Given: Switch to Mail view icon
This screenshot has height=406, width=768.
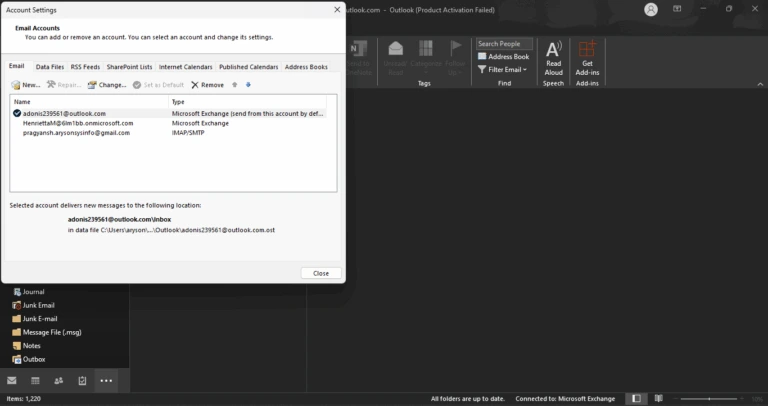Looking at the screenshot, I should (12, 381).
